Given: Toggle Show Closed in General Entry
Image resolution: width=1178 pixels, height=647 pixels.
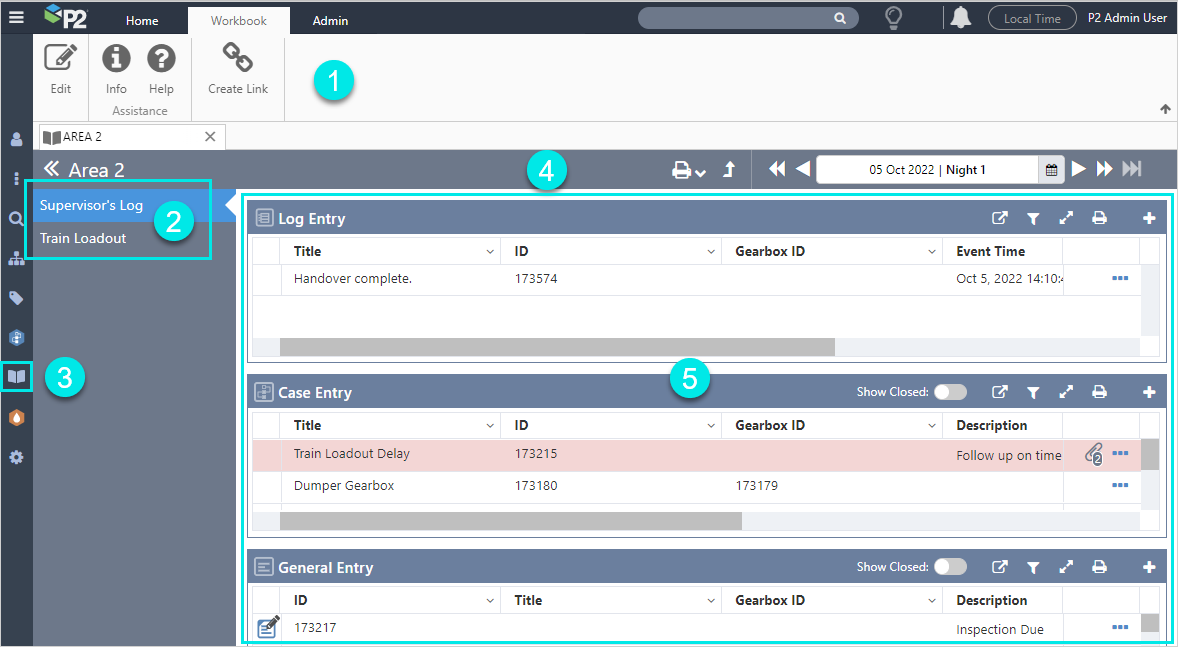Looking at the screenshot, I should (x=950, y=567).
